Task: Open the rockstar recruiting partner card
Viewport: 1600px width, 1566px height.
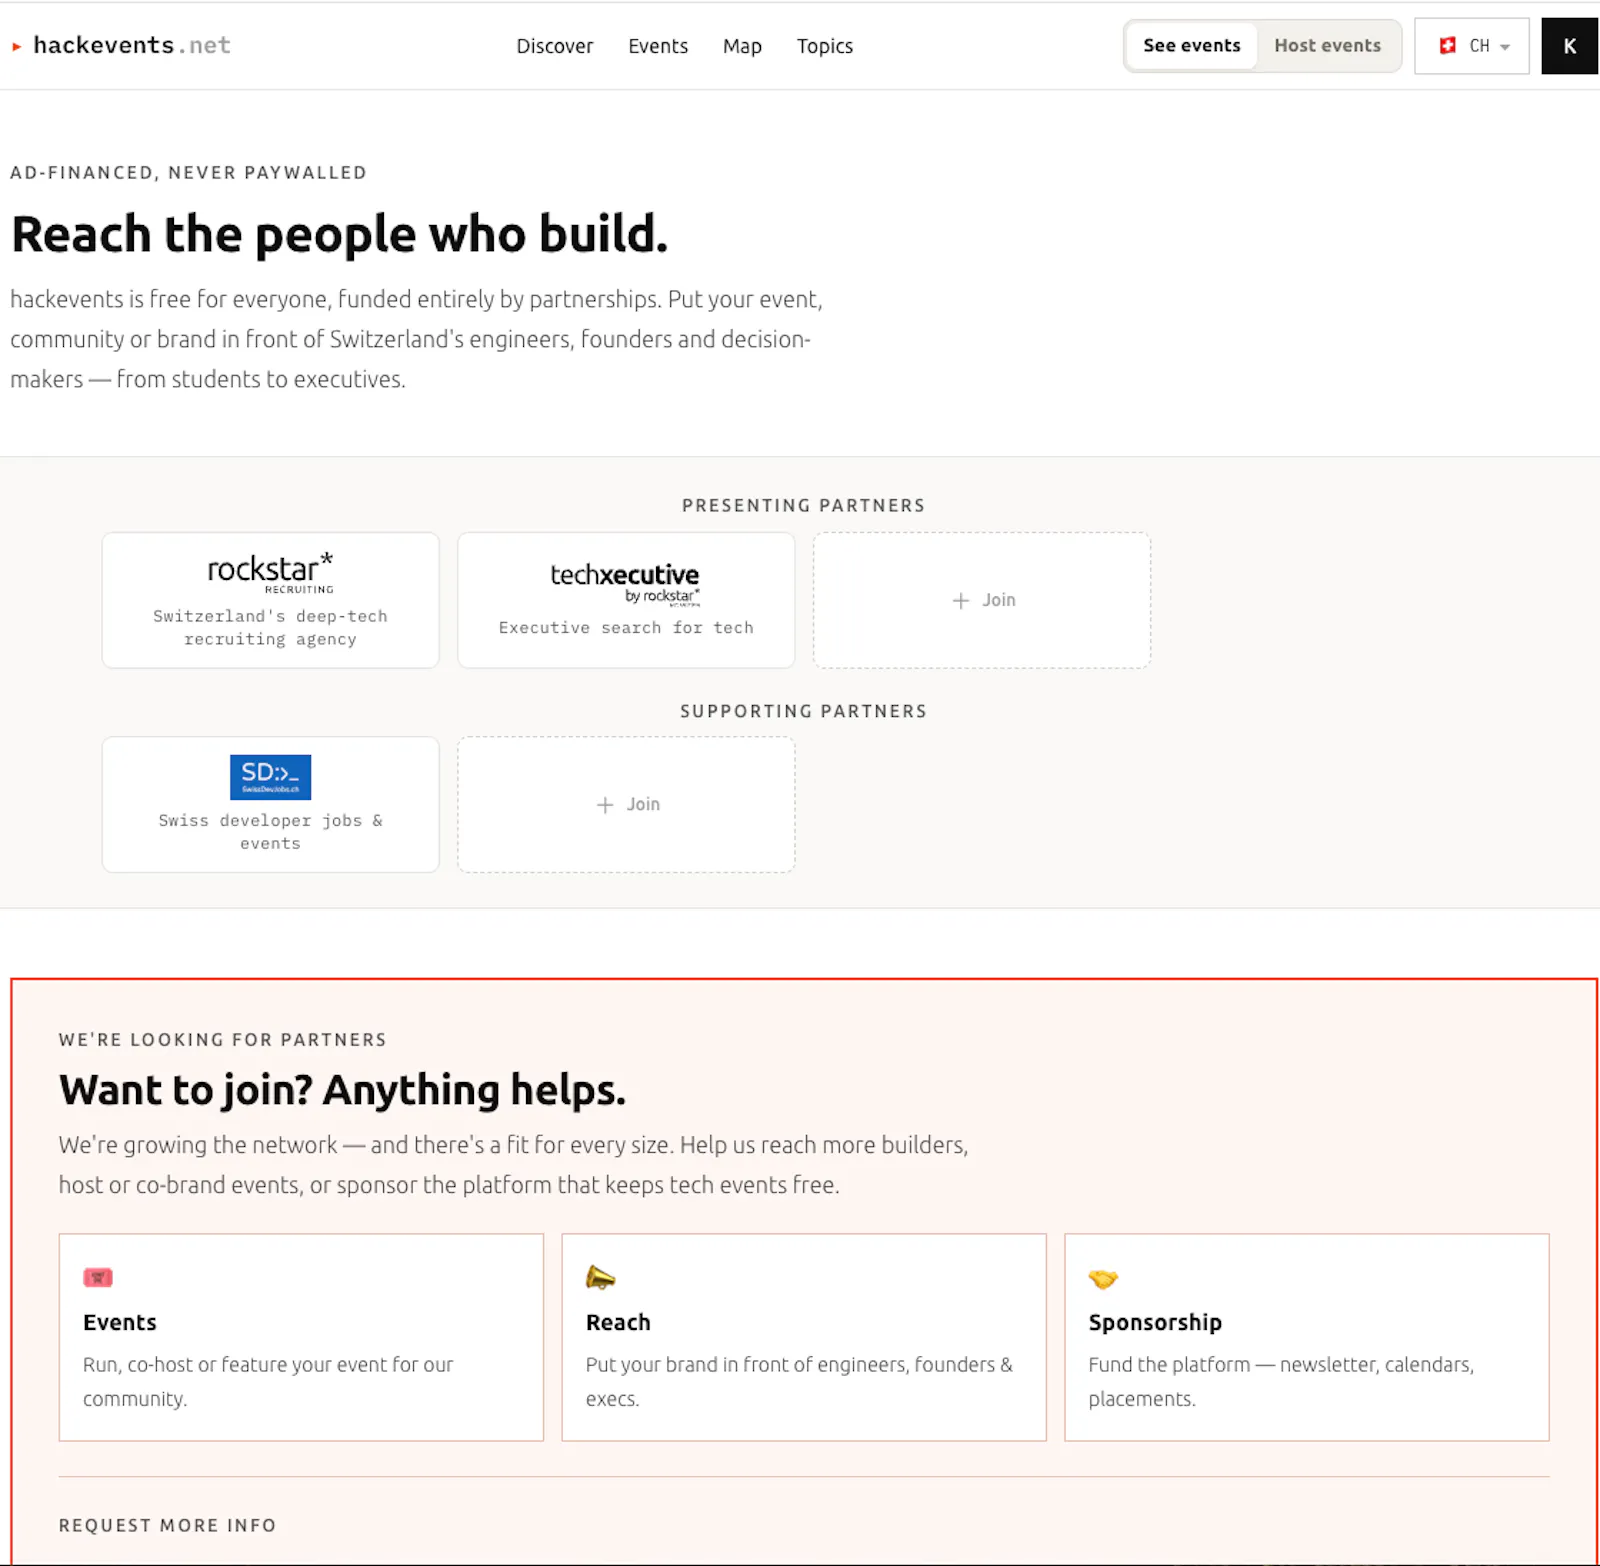Action: 270,600
